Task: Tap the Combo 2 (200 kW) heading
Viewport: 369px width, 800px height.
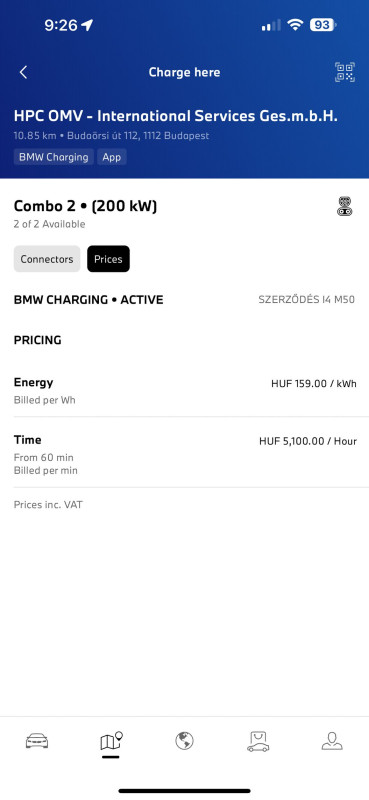Action: click(x=85, y=206)
